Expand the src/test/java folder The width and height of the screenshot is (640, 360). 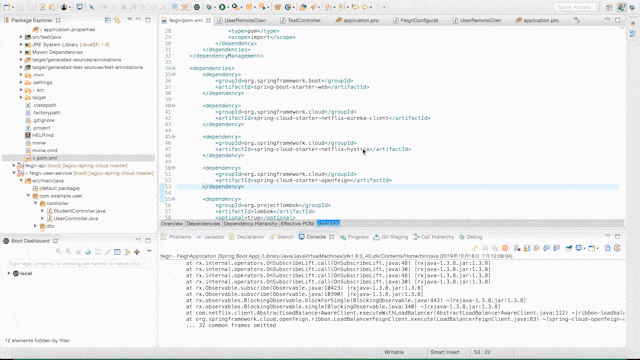point(21,37)
